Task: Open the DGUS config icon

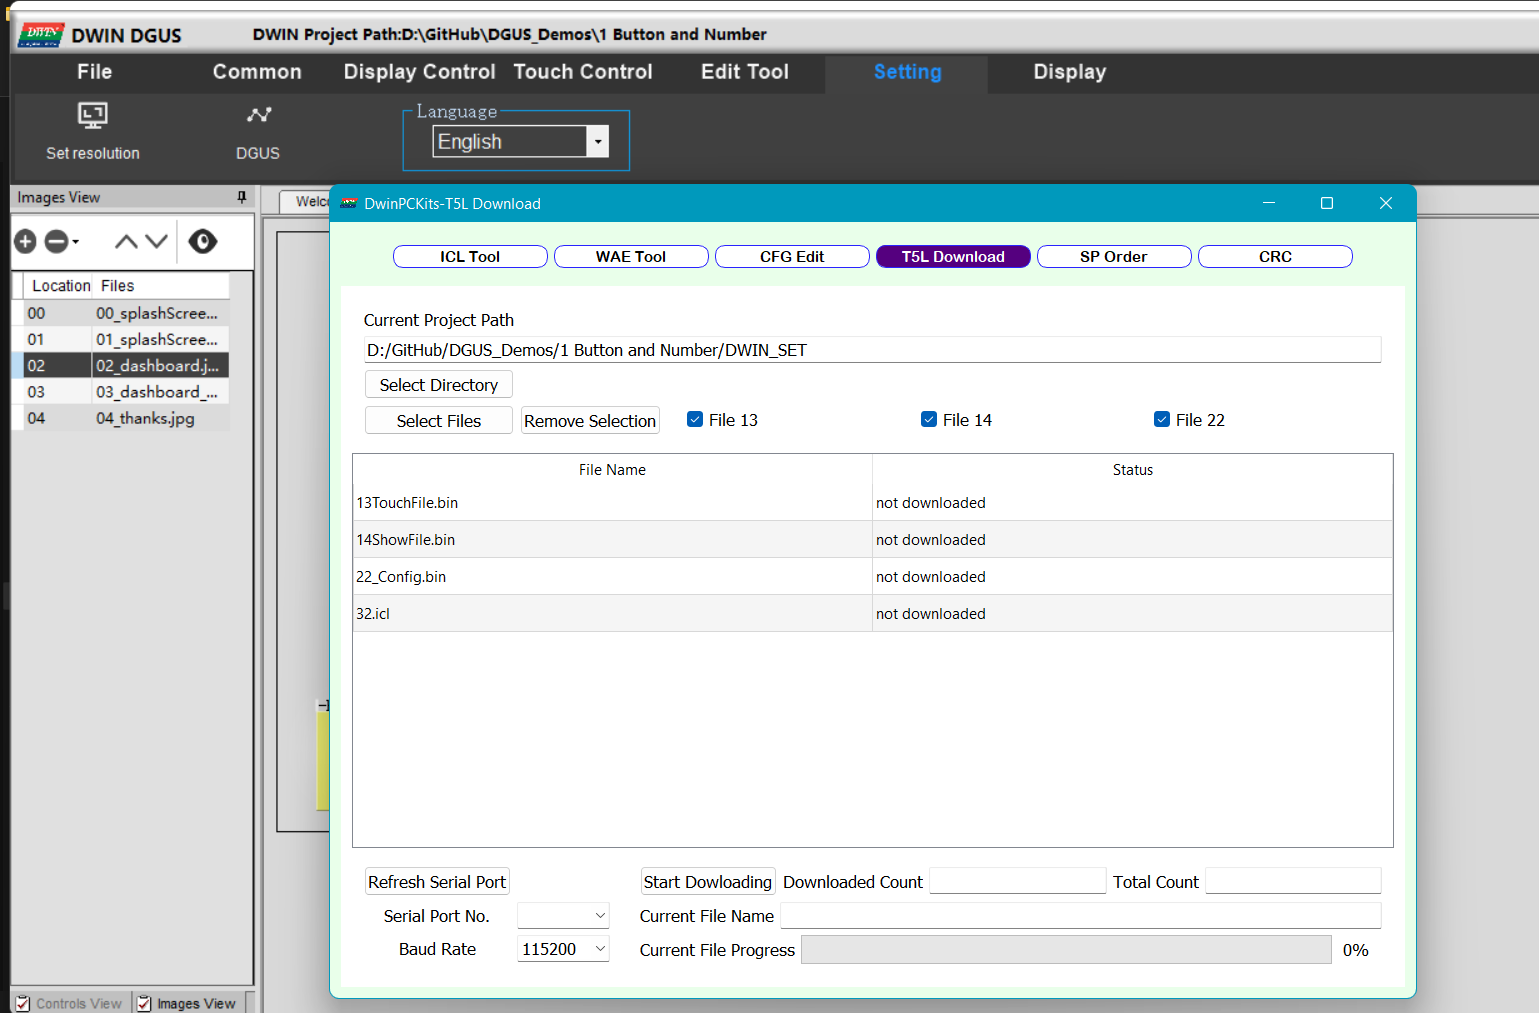Action: (x=258, y=116)
